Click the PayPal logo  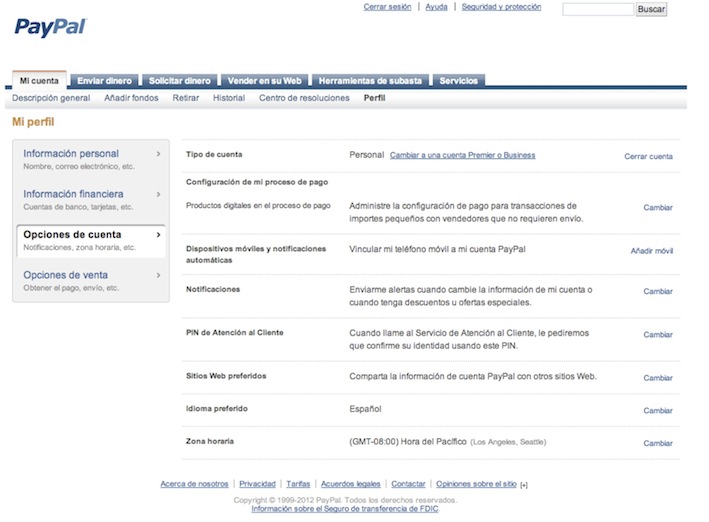point(50,26)
